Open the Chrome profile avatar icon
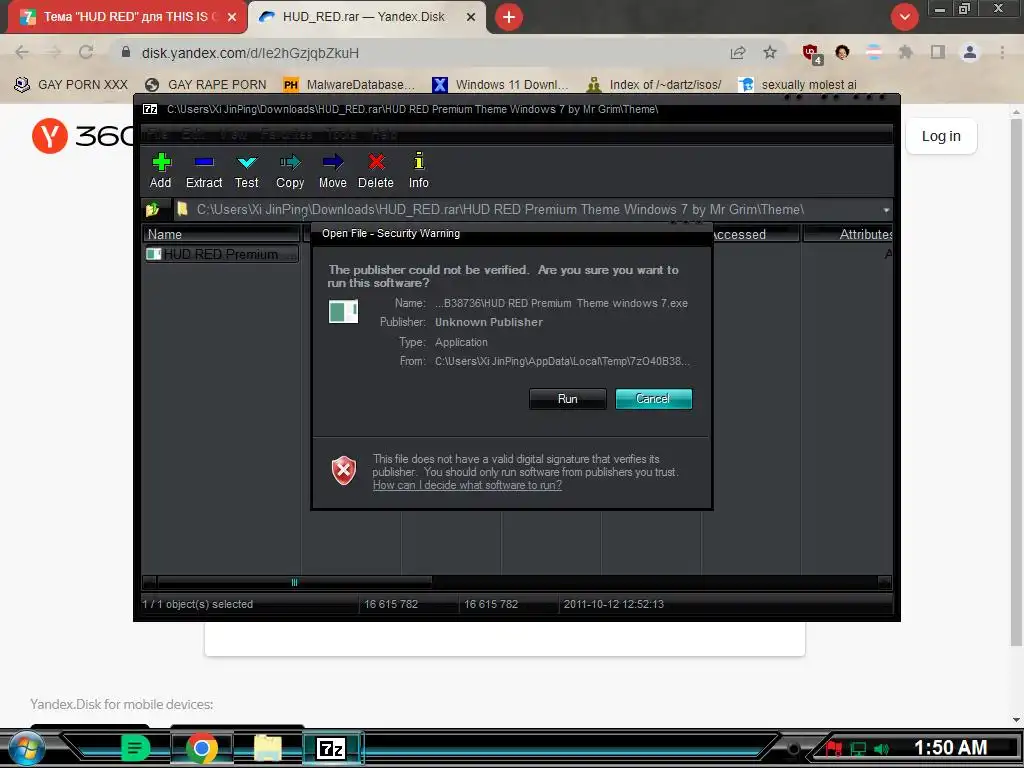This screenshot has width=1024, height=768. 970,52
